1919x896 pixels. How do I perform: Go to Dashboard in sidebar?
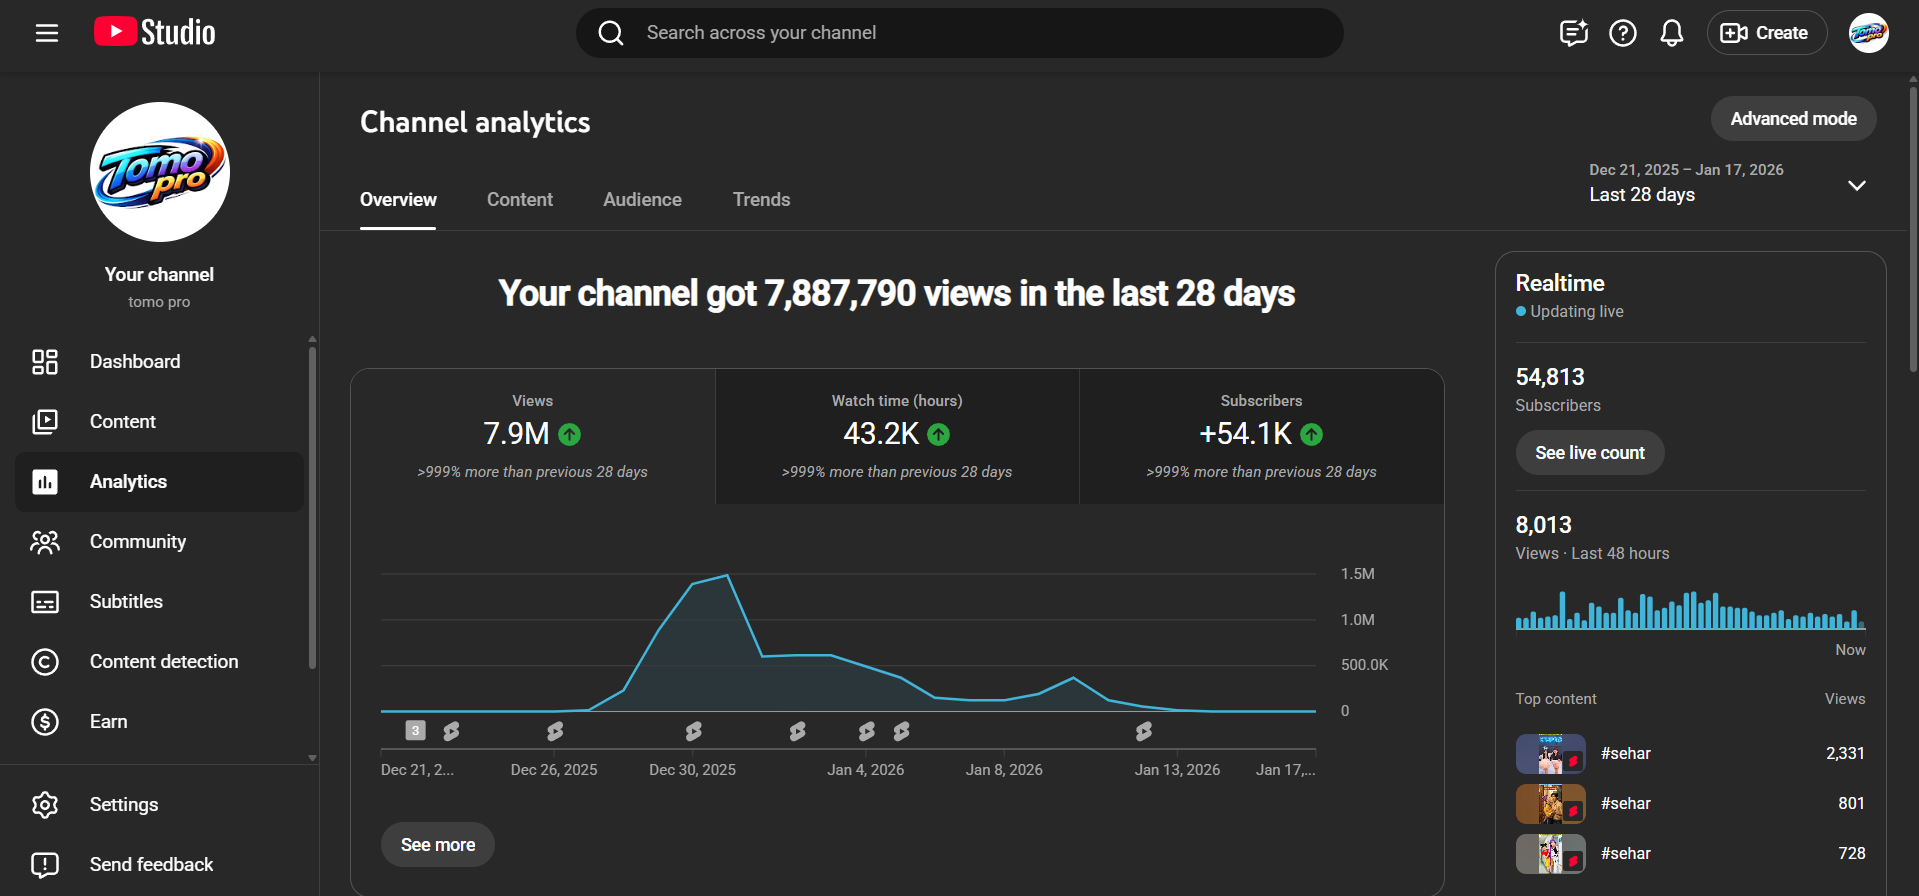point(135,362)
